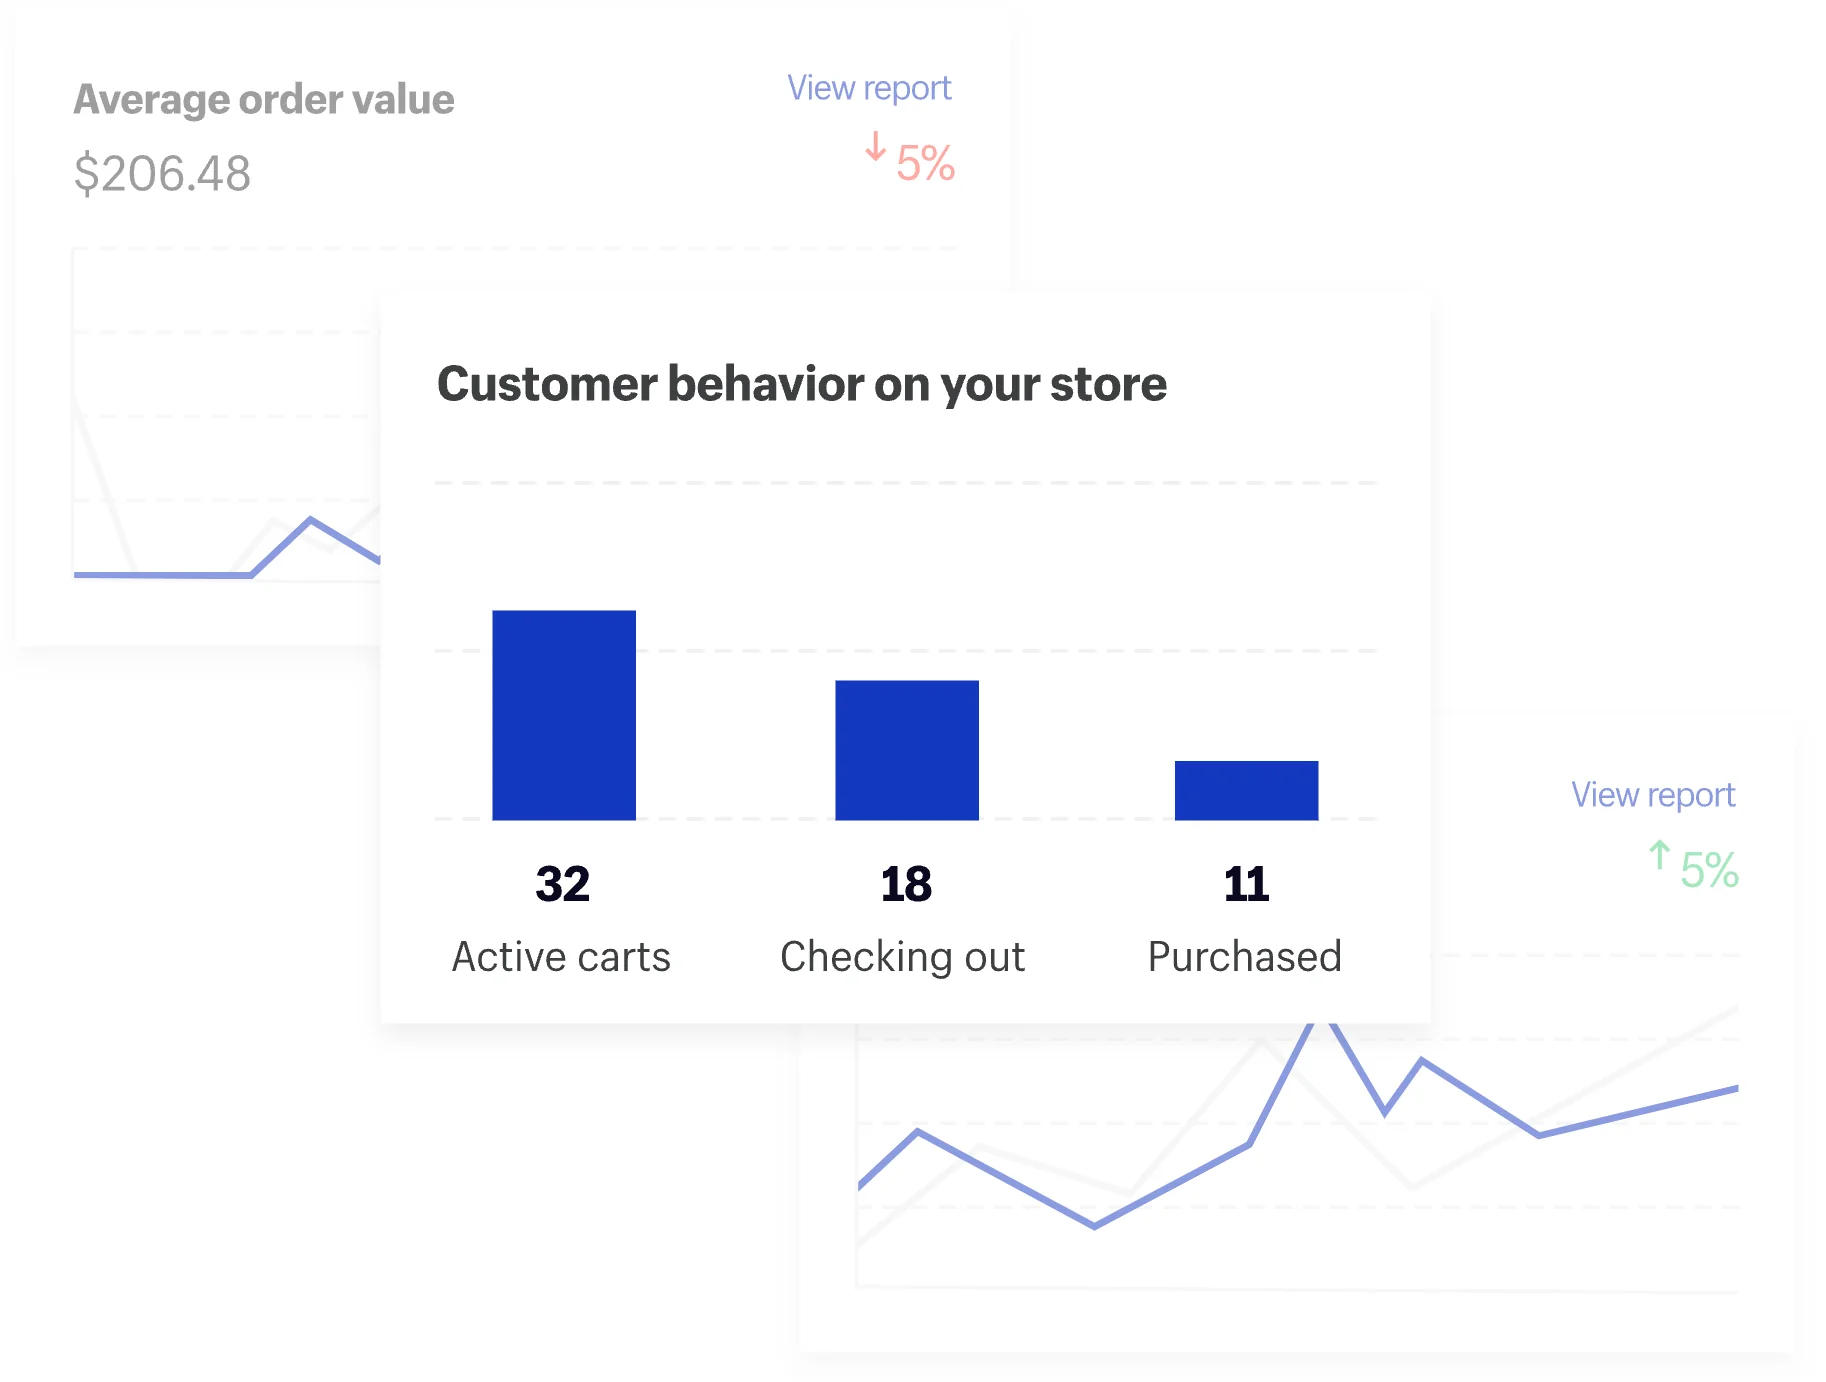This screenshot has height=1382, width=1826.
Task: Click the number 11 above Purchased
Action: pos(1246,884)
